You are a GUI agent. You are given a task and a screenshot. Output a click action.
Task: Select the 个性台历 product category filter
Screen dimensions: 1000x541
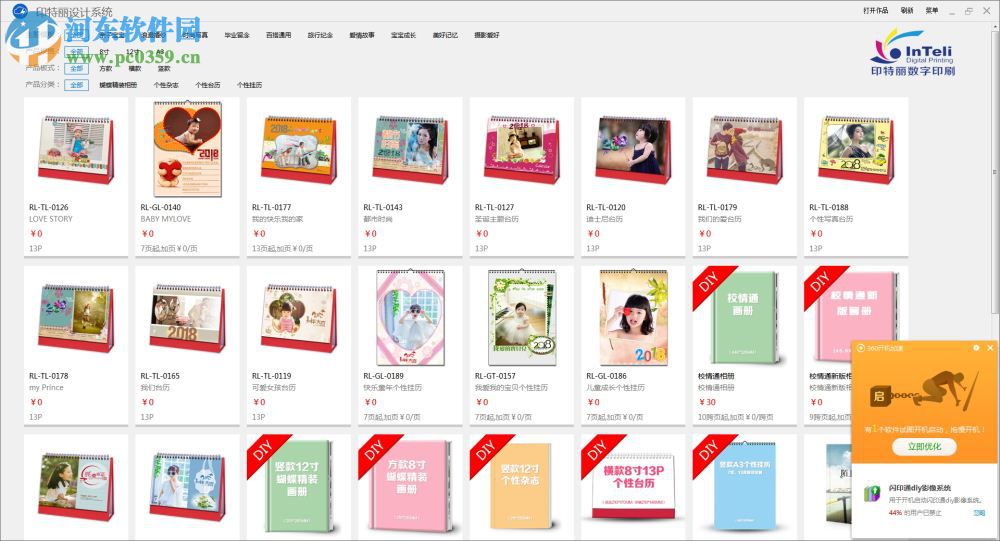(x=208, y=85)
